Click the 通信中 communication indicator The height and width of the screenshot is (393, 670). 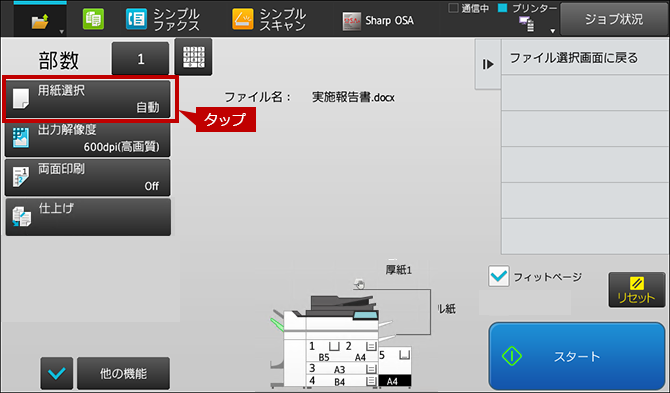pyautogui.click(x=469, y=8)
